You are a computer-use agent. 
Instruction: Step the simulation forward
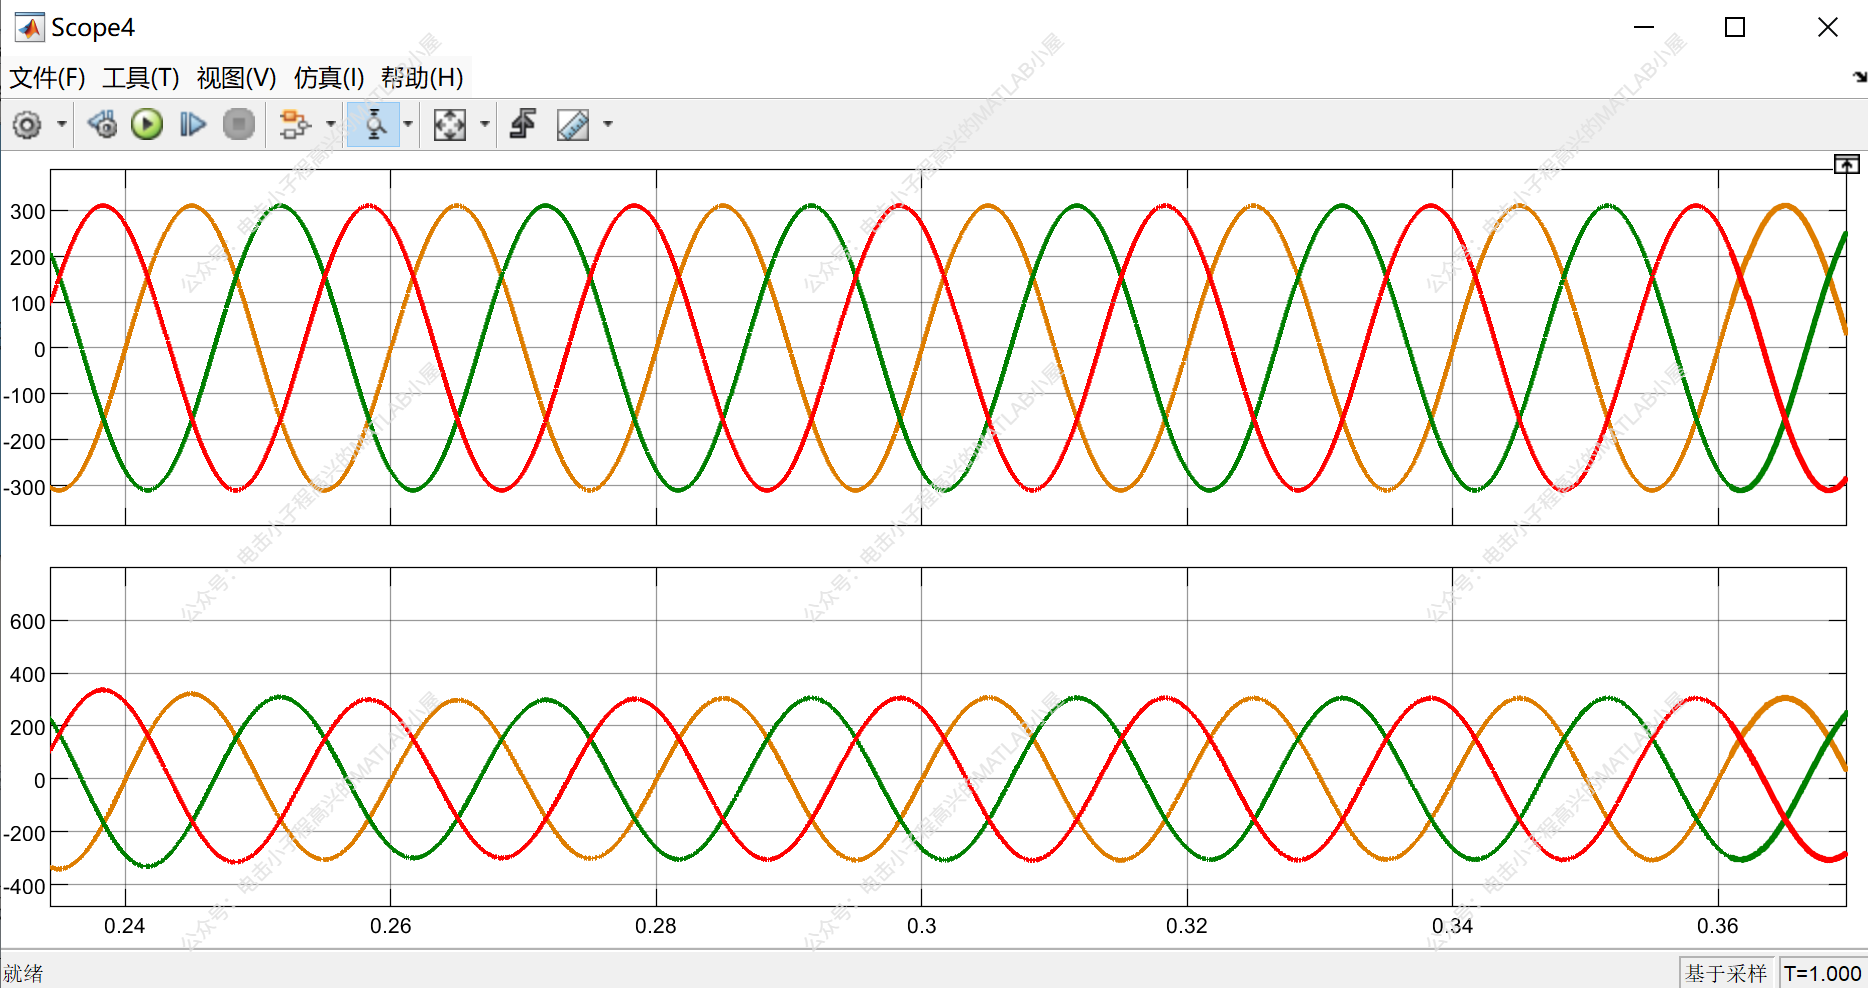pos(193,125)
